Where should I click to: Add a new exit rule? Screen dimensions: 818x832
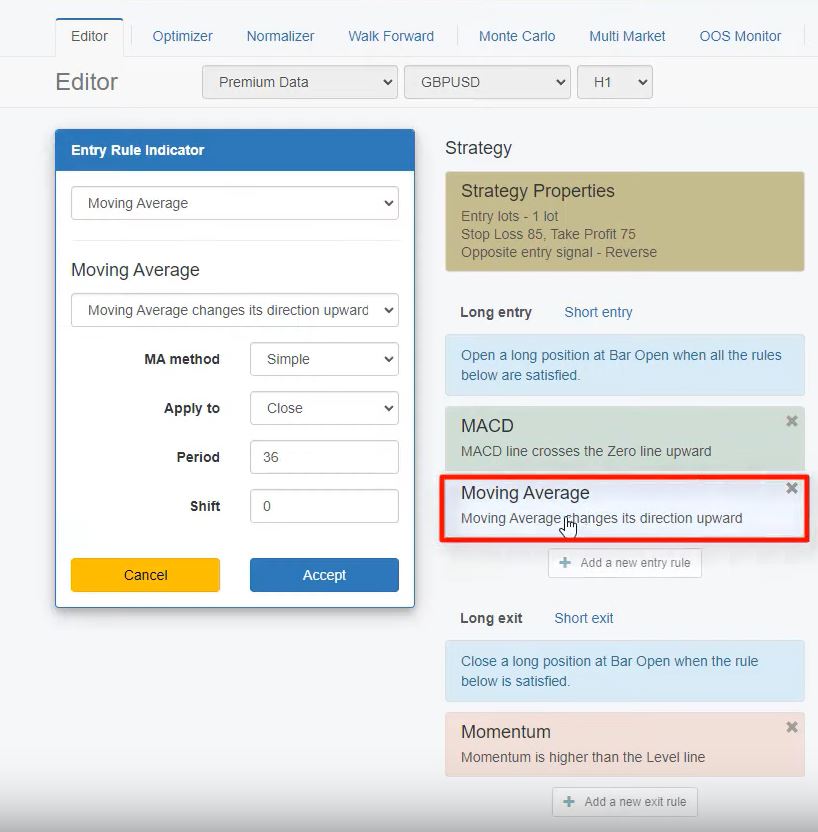point(625,802)
